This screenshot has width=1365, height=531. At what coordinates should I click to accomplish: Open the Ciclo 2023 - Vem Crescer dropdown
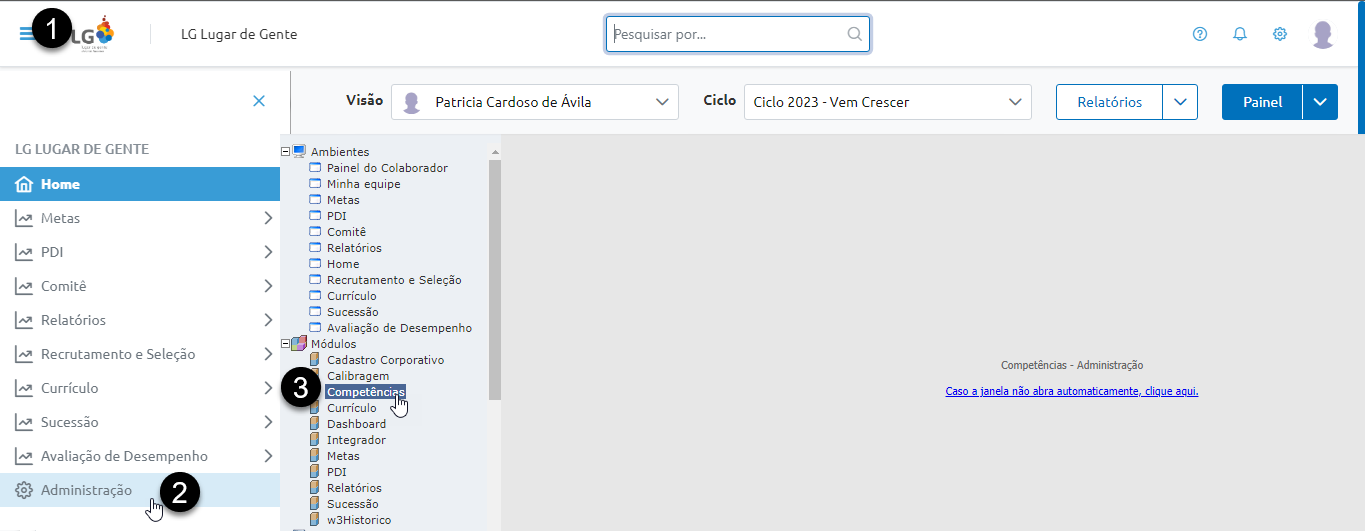888,102
